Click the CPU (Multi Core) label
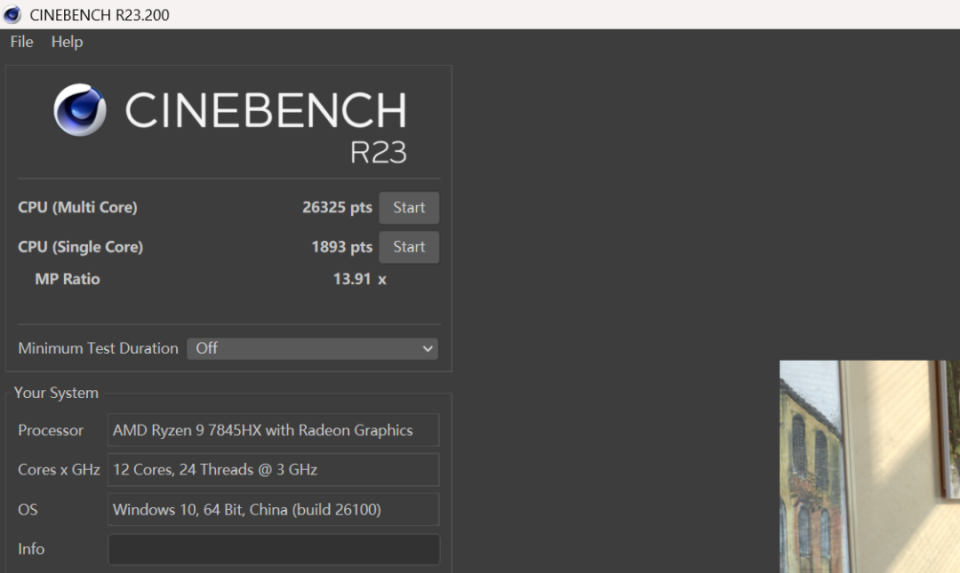Image resolution: width=960 pixels, height=573 pixels. point(78,208)
